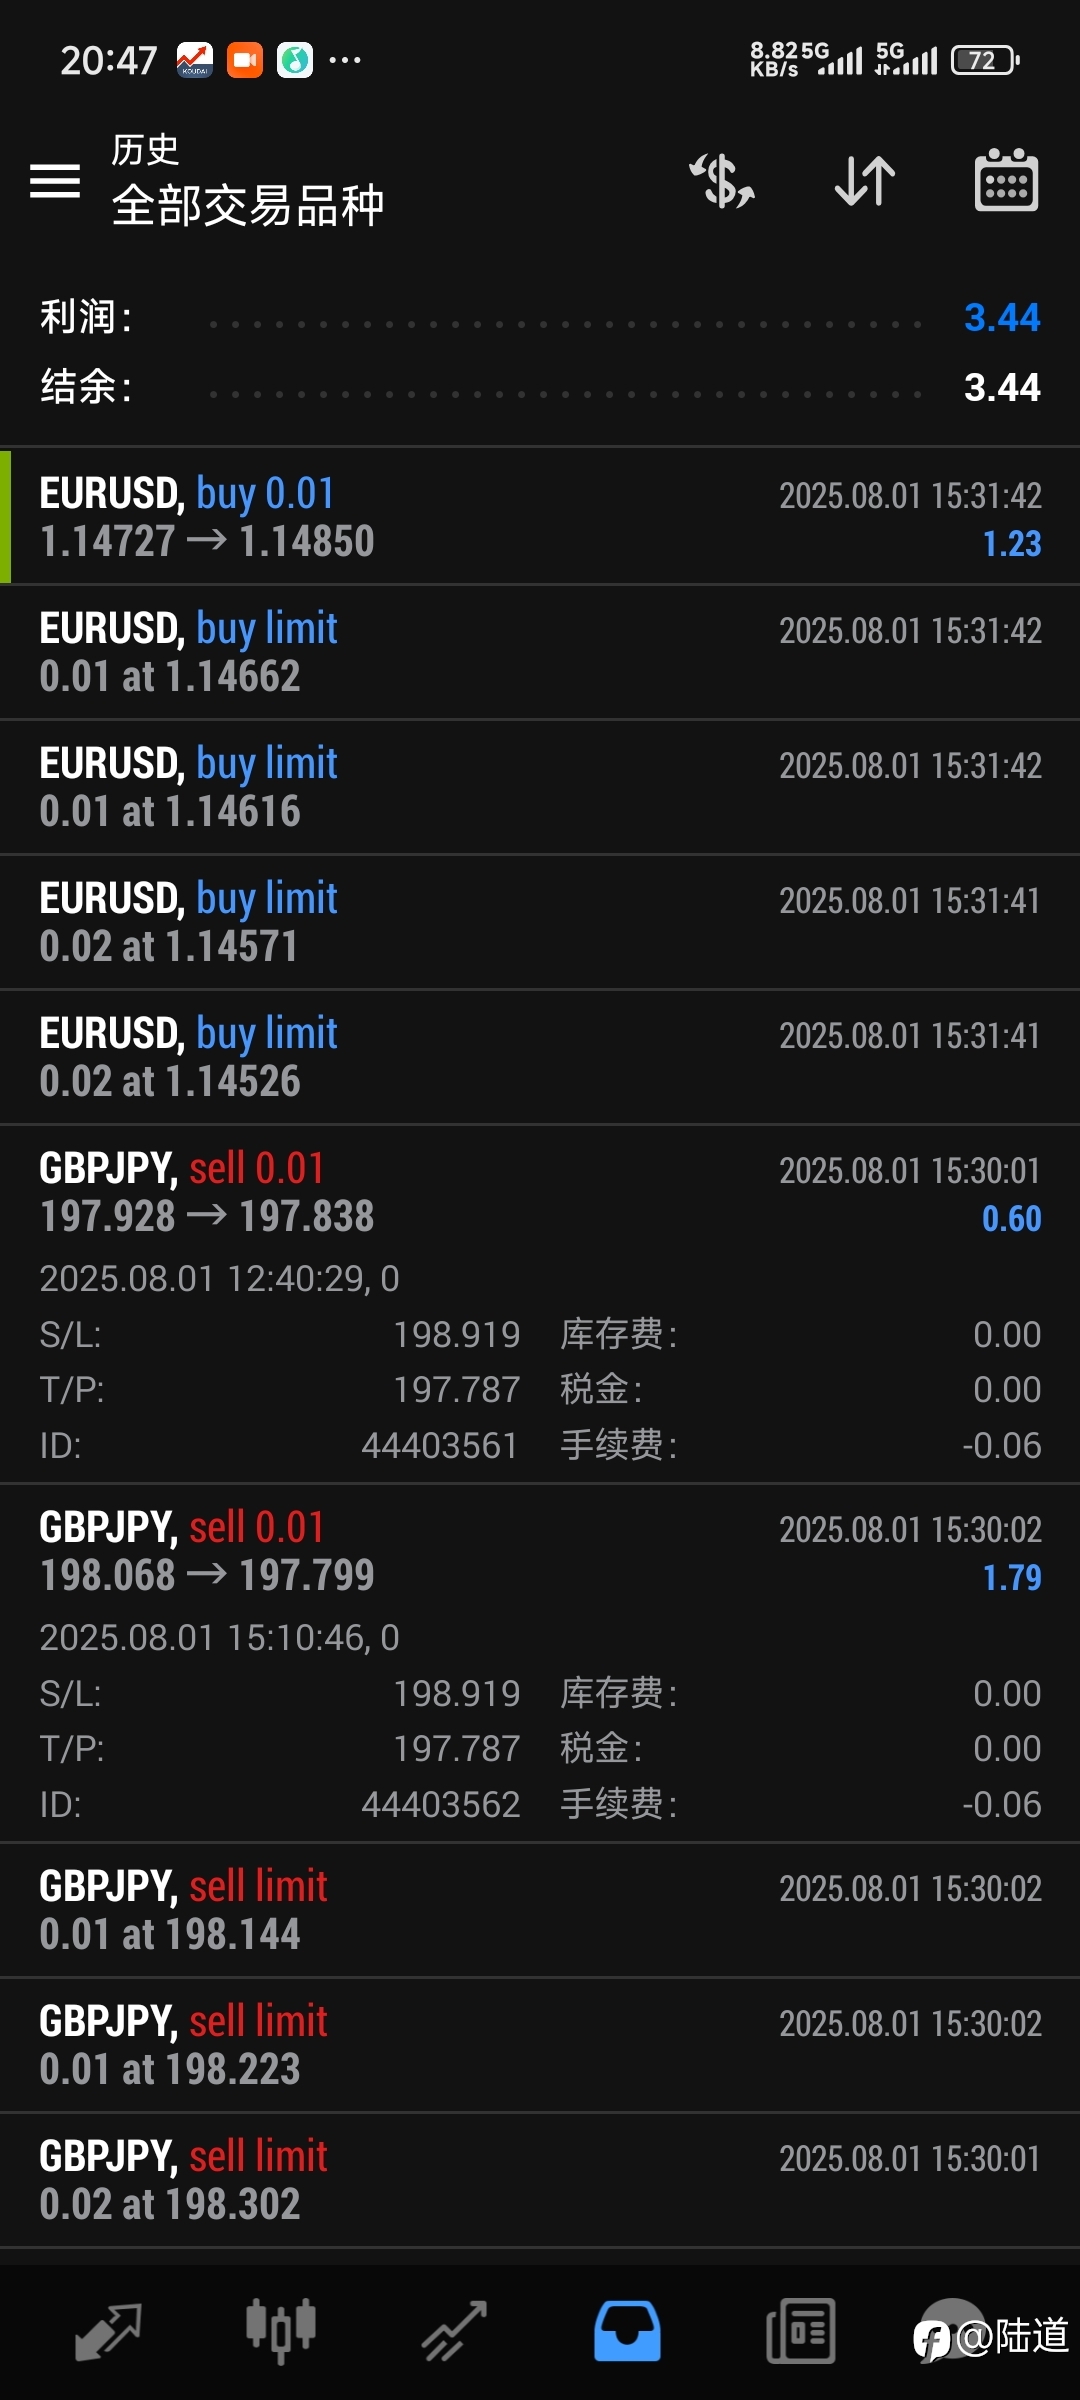This screenshot has height=2400, width=1080.
Task: Open the hamburger side menu
Action: click(55, 181)
